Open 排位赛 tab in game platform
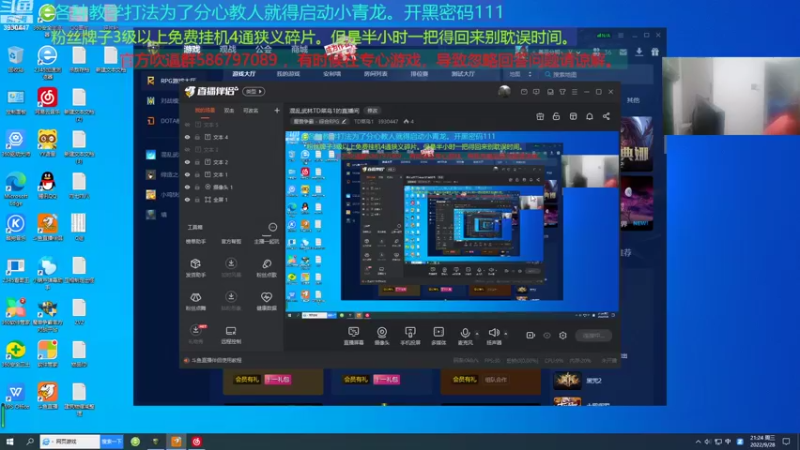 point(419,74)
